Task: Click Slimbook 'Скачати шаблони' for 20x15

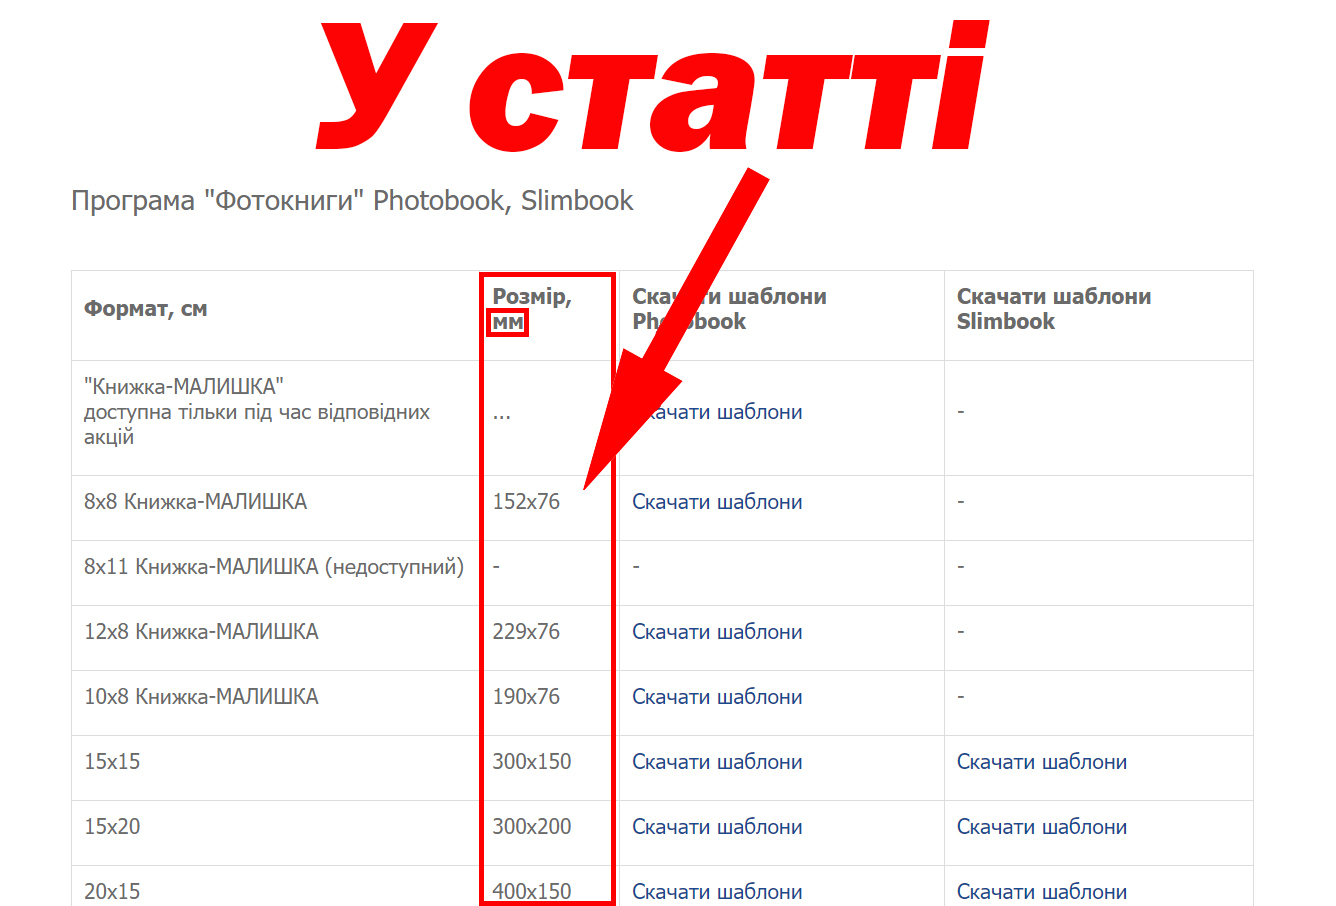Action: (x=1041, y=891)
